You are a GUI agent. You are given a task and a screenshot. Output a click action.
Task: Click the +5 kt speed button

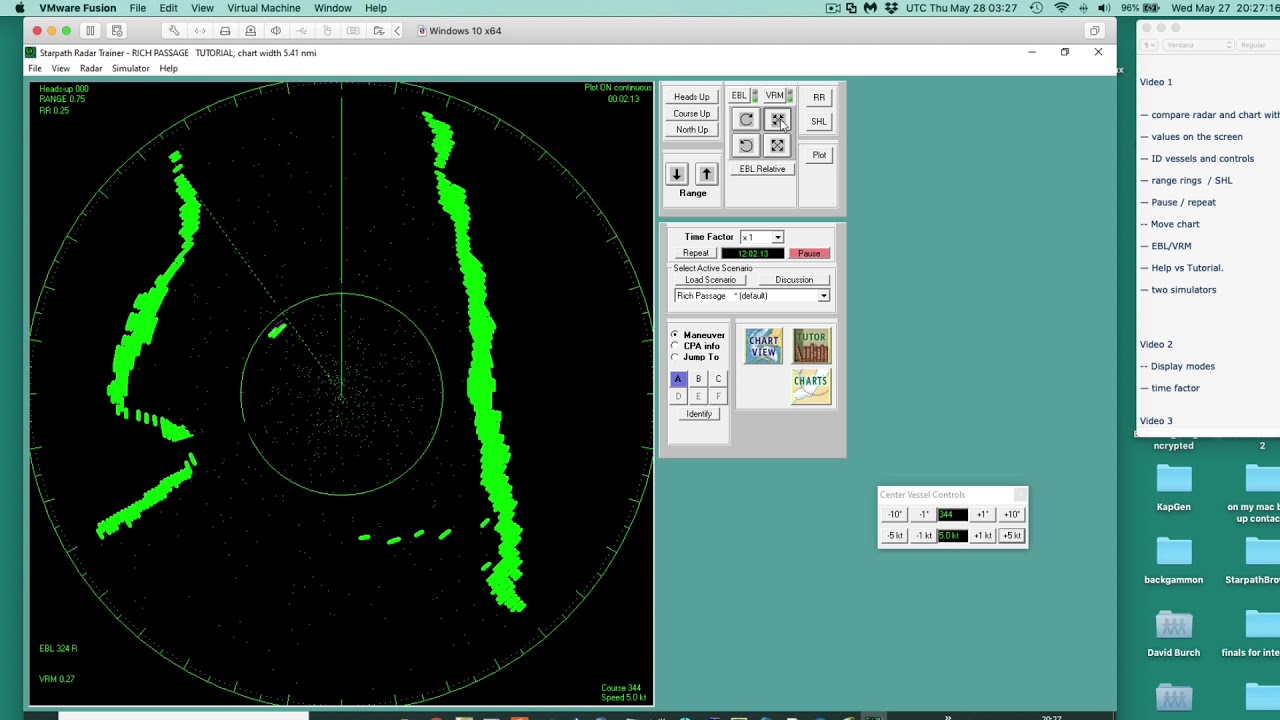click(x=1012, y=536)
